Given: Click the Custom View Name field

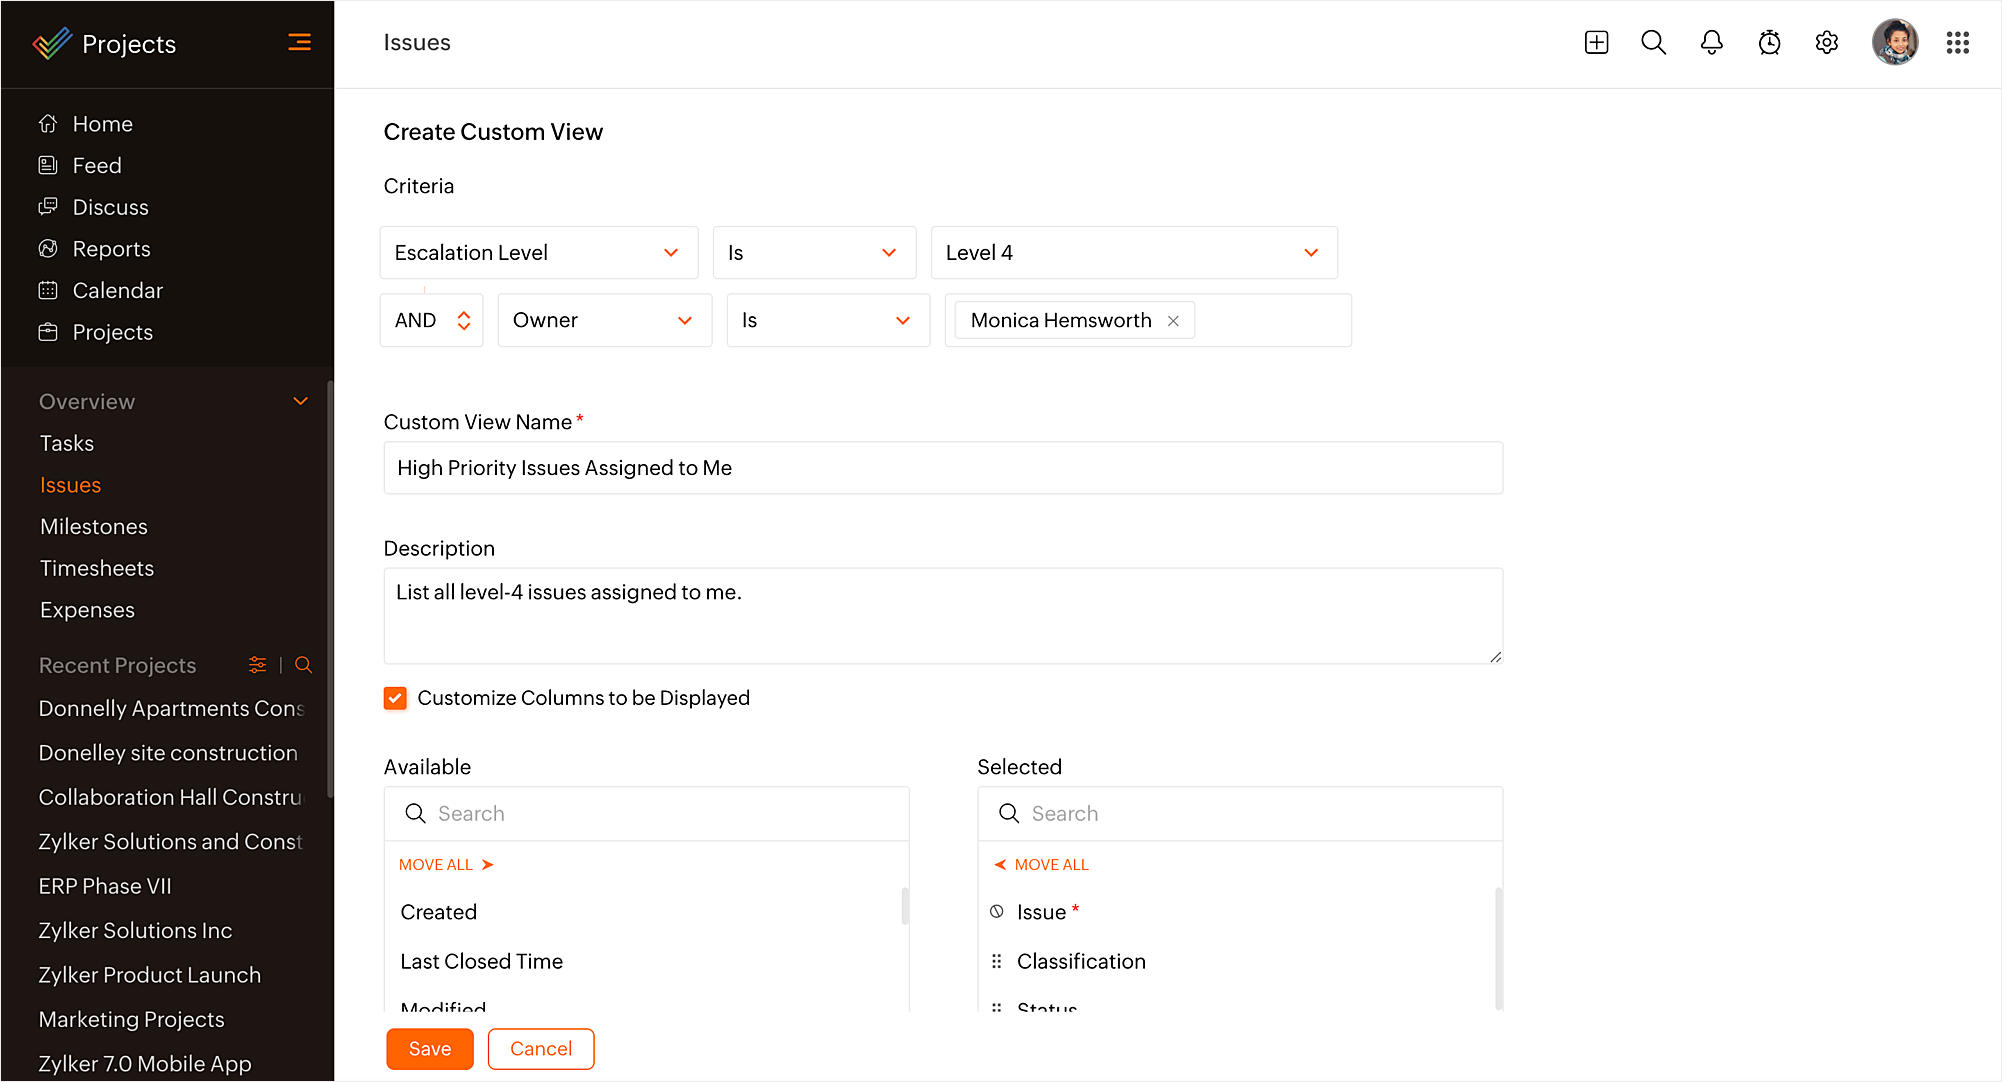Looking at the screenshot, I should pyautogui.click(x=942, y=468).
